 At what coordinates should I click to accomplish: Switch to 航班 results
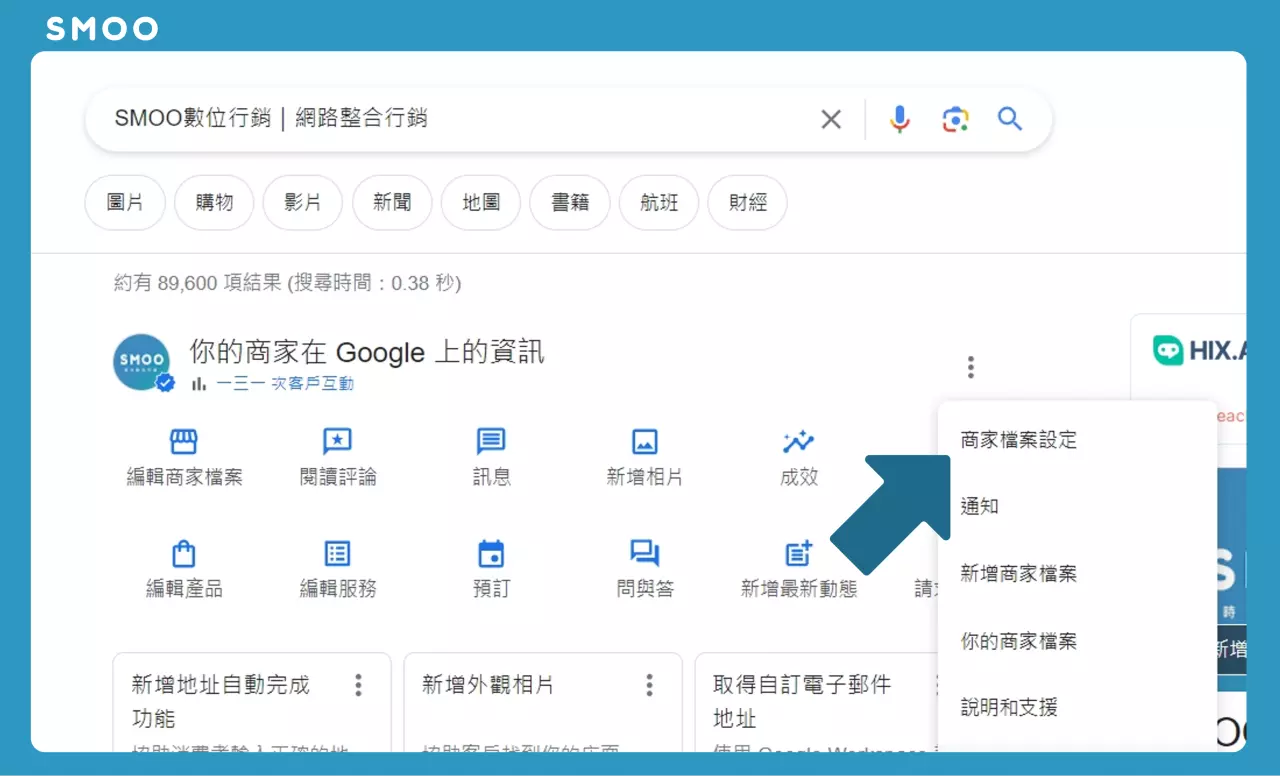[x=659, y=203]
